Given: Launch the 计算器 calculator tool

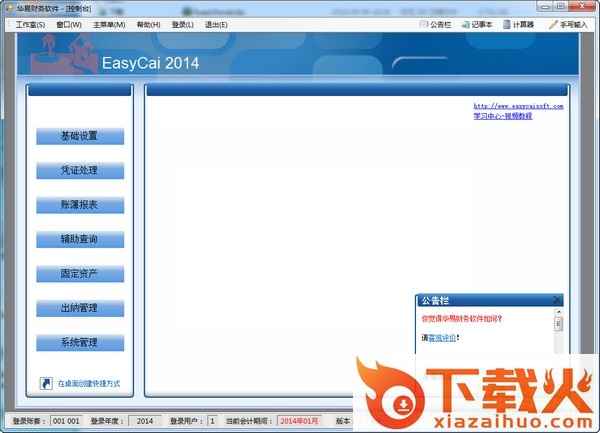Looking at the screenshot, I should [x=518, y=25].
